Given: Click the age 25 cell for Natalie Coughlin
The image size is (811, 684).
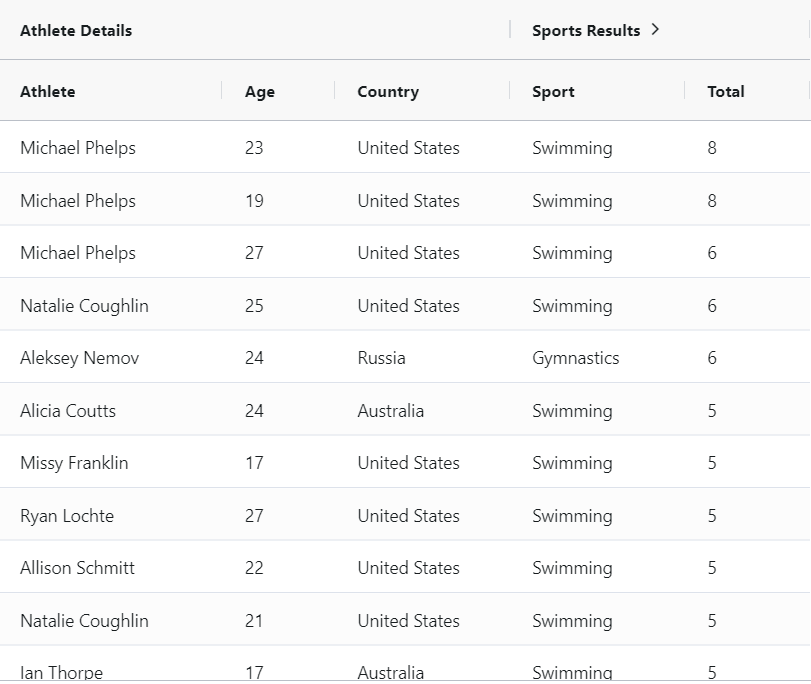Looking at the screenshot, I should pos(254,306).
